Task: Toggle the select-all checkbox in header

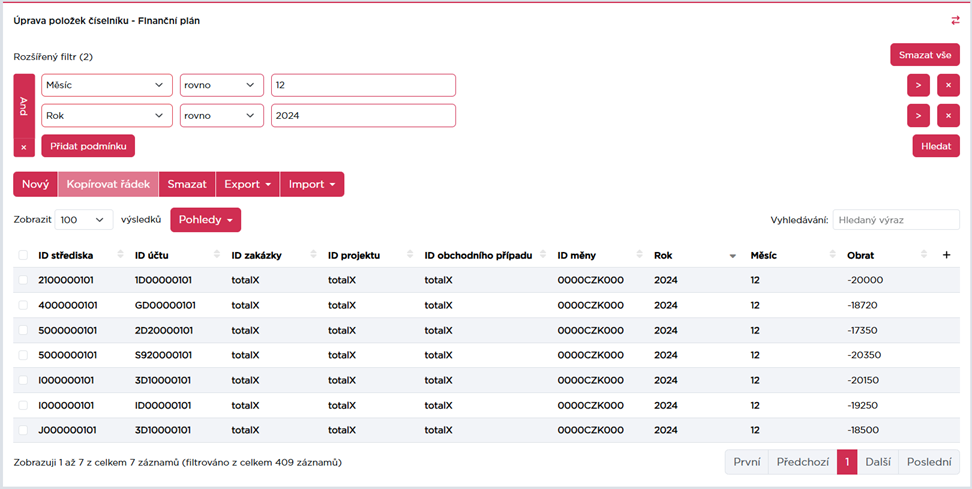Action: (23, 255)
